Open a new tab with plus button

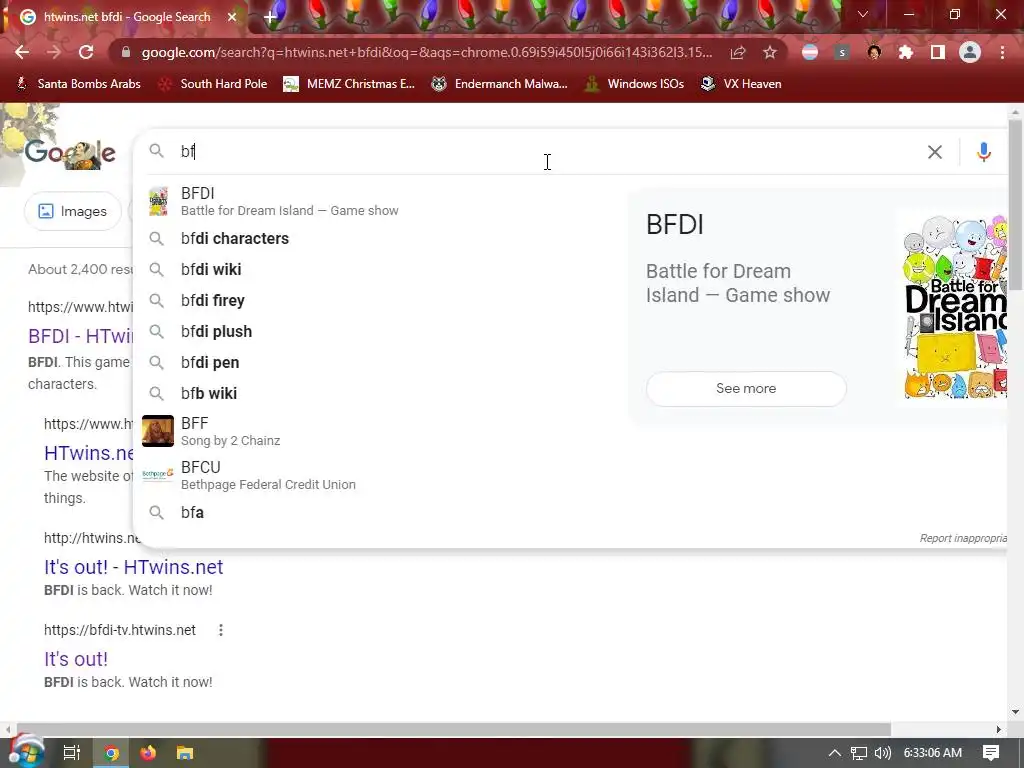click(x=270, y=17)
